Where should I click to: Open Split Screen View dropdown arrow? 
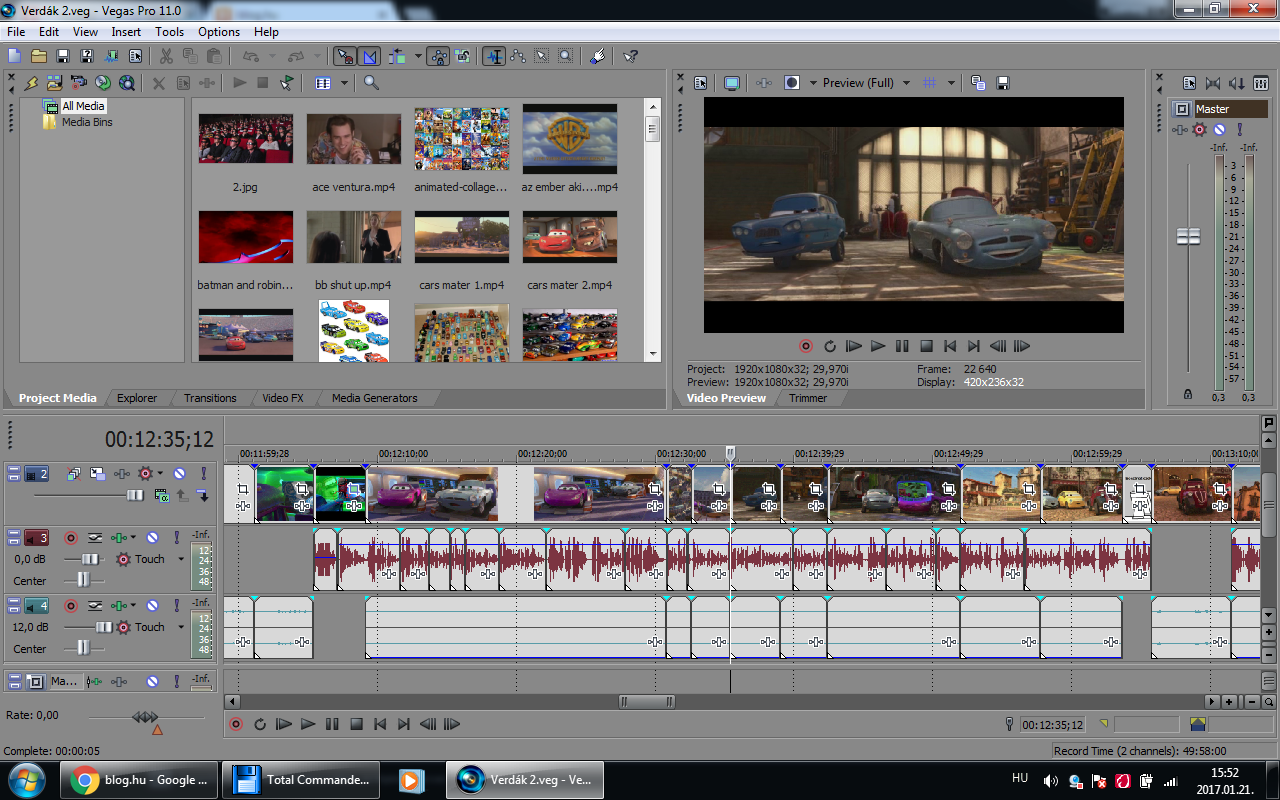[x=814, y=83]
